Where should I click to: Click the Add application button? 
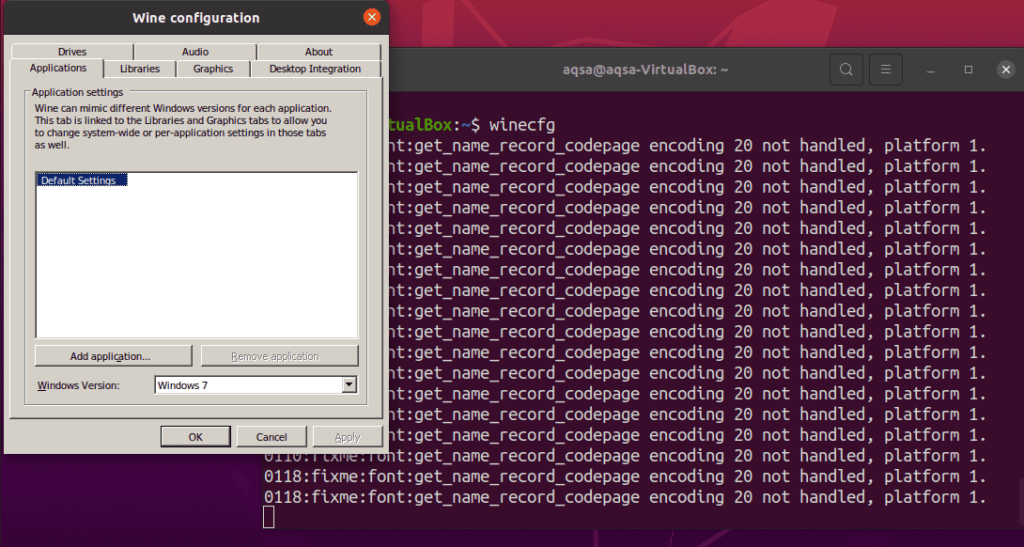113,356
